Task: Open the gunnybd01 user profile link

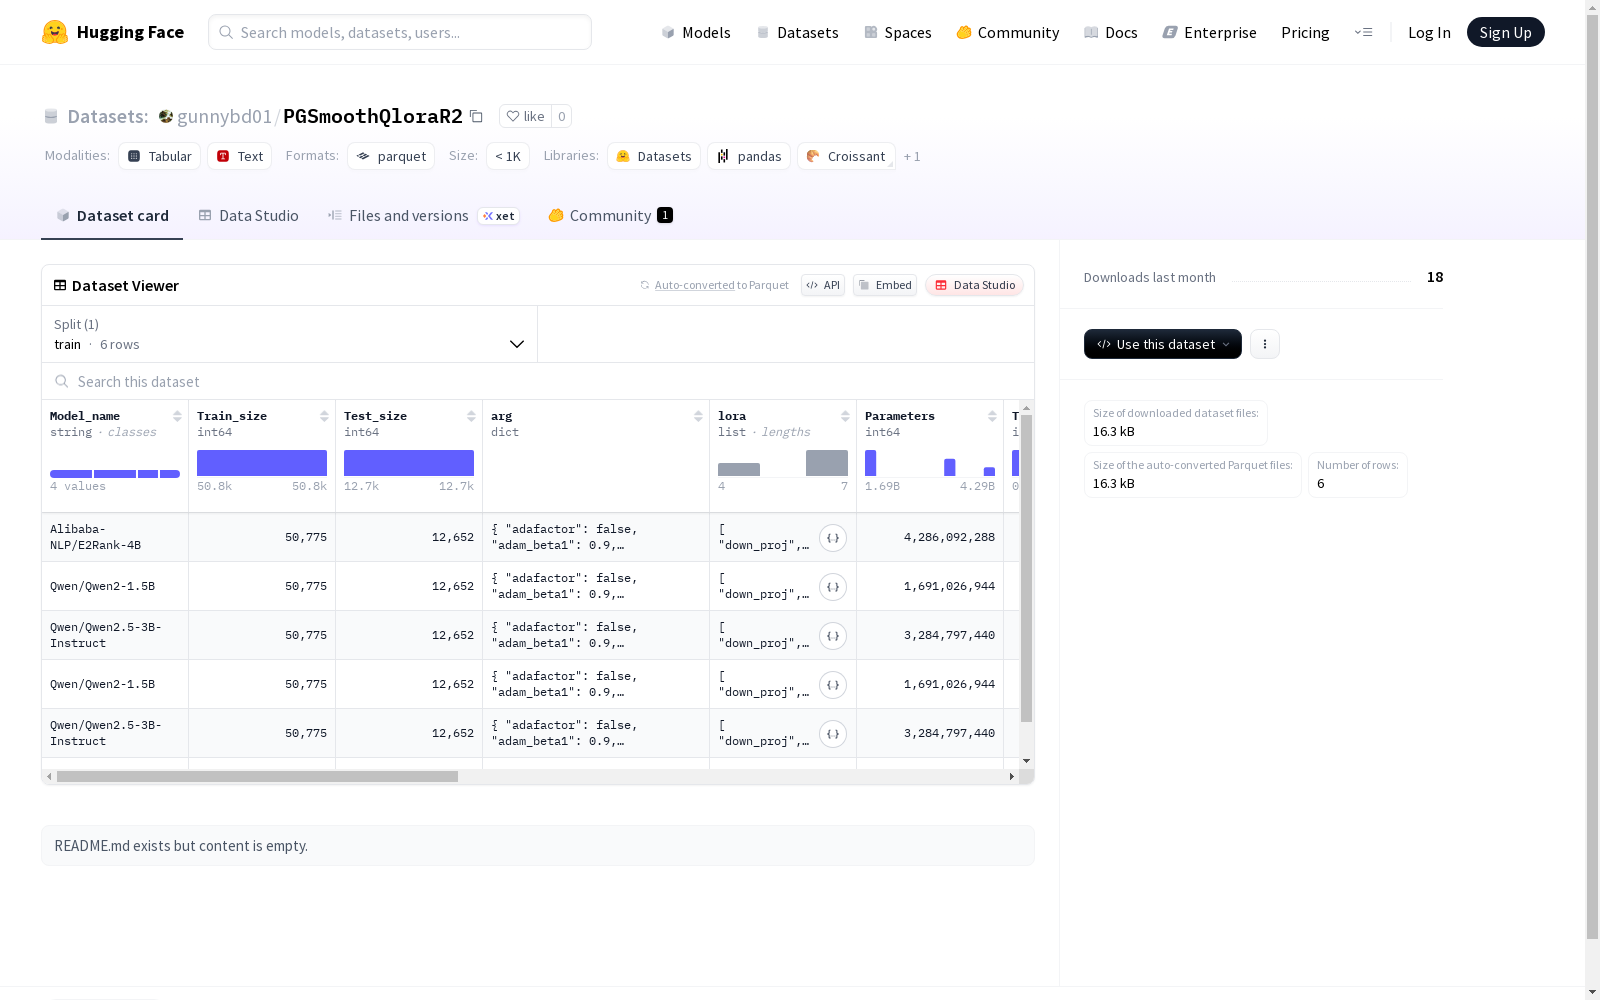Action: (224, 117)
